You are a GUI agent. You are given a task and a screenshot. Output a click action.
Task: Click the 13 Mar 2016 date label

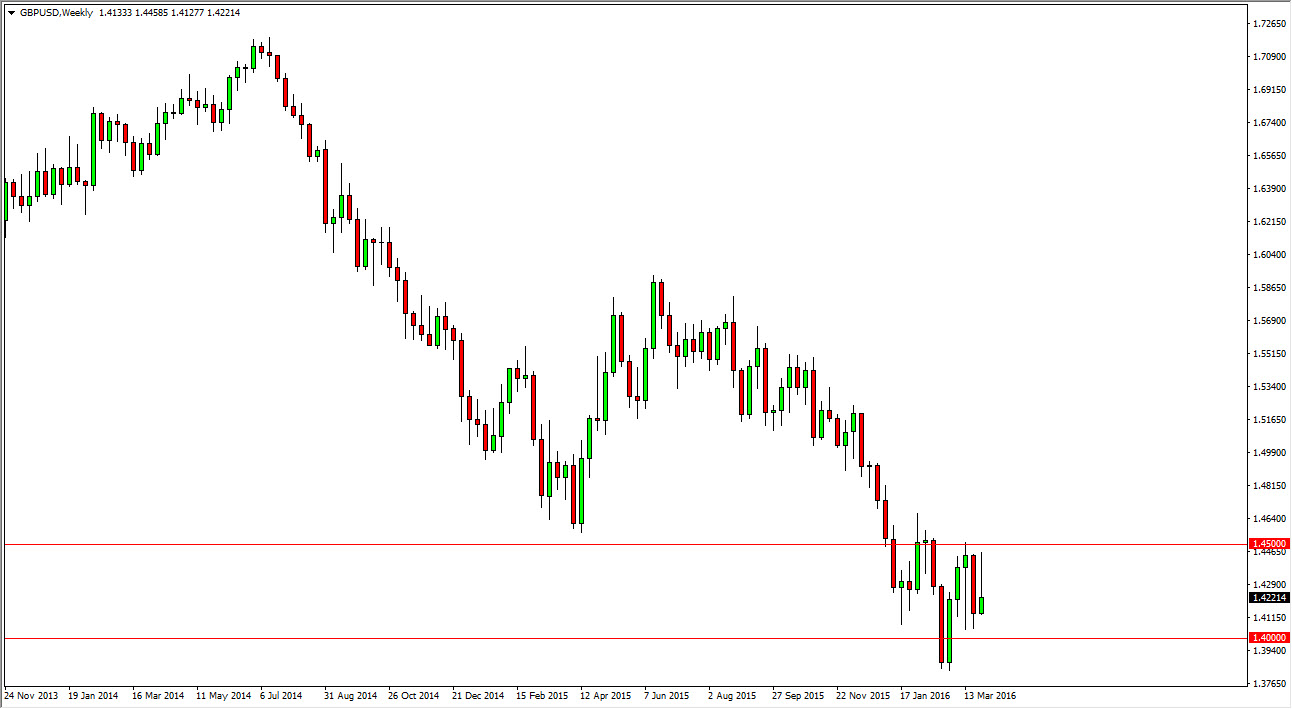(x=990, y=693)
